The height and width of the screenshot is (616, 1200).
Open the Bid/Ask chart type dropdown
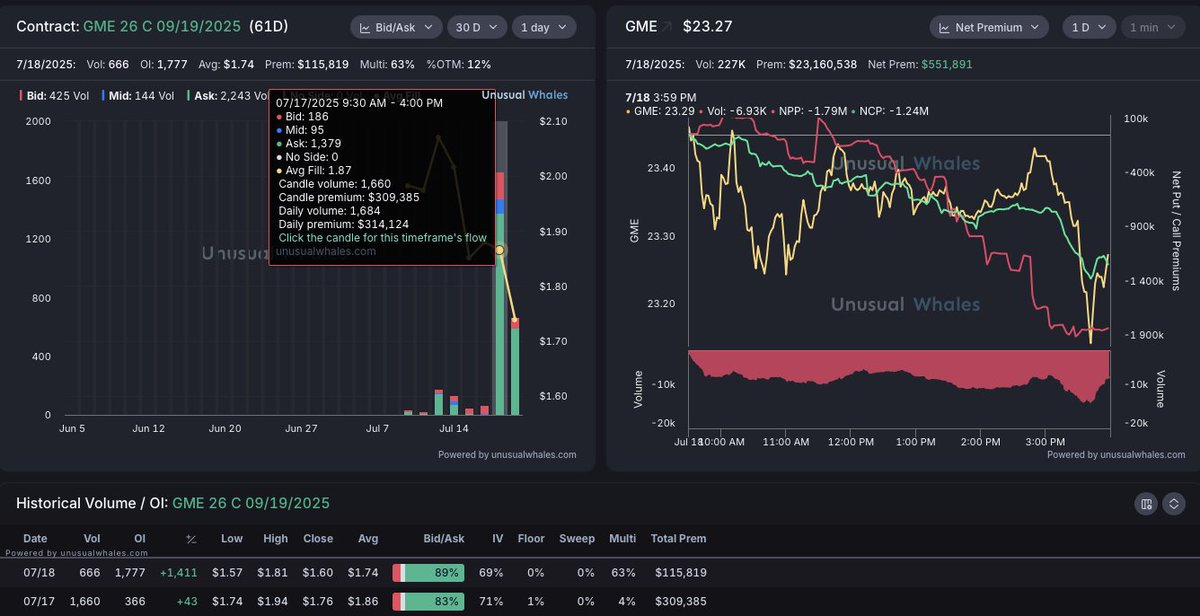point(395,27)
